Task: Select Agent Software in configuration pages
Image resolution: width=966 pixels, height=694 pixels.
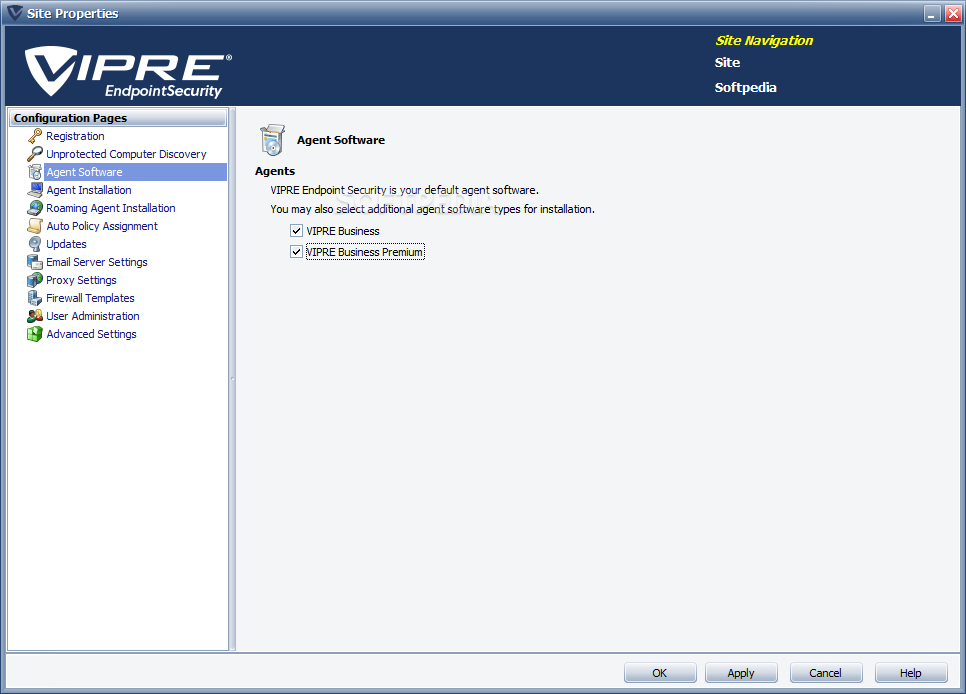Action: pyautogui.click(x=84, y=172)
